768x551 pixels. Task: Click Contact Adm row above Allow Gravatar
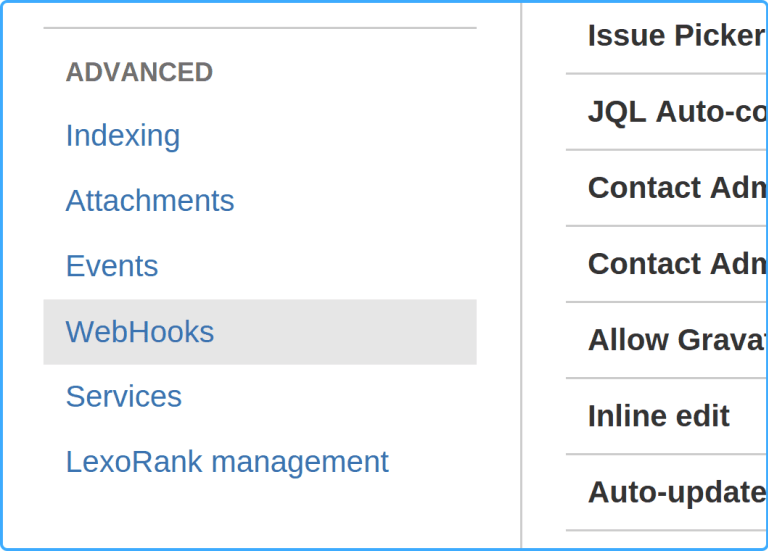[x=676, y=264]
